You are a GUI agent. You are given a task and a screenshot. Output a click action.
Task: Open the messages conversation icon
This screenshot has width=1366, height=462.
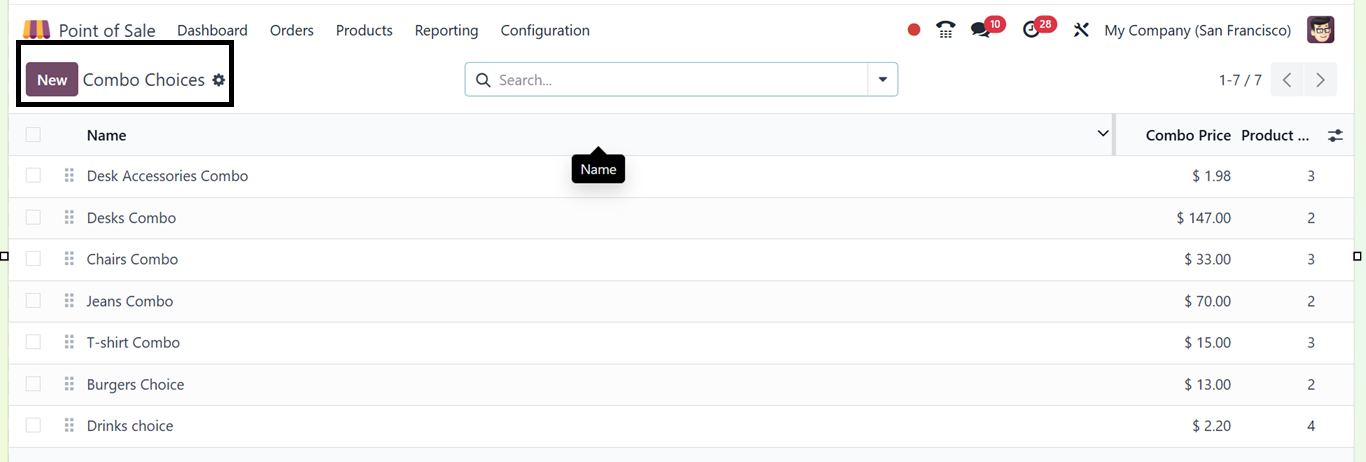coord(980,30)
